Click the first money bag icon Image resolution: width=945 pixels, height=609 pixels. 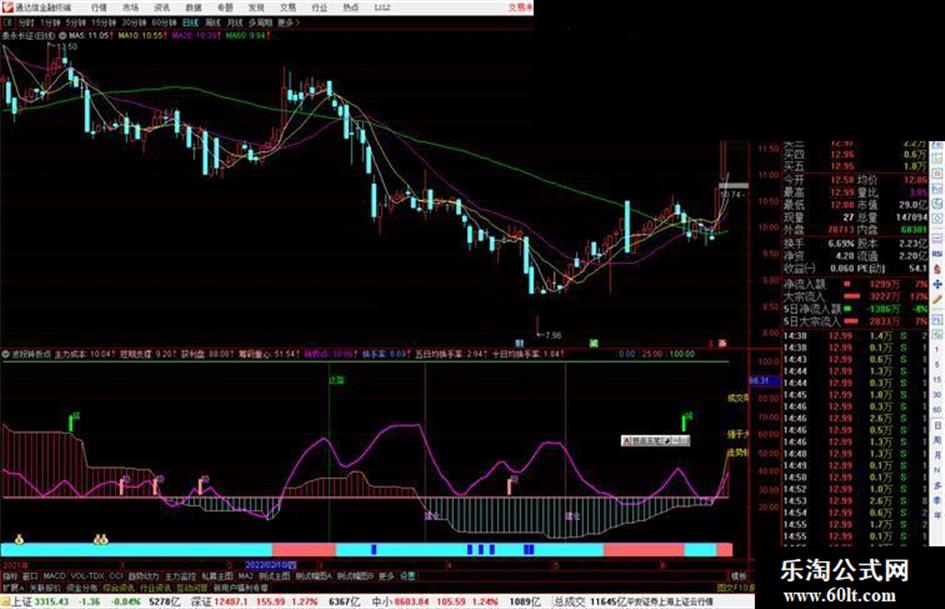(x=19, y=539)
